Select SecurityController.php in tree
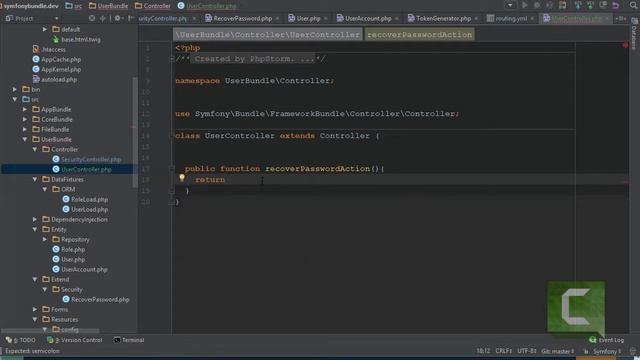The width and height of the screenshot is (640, 360). (87, 159)
